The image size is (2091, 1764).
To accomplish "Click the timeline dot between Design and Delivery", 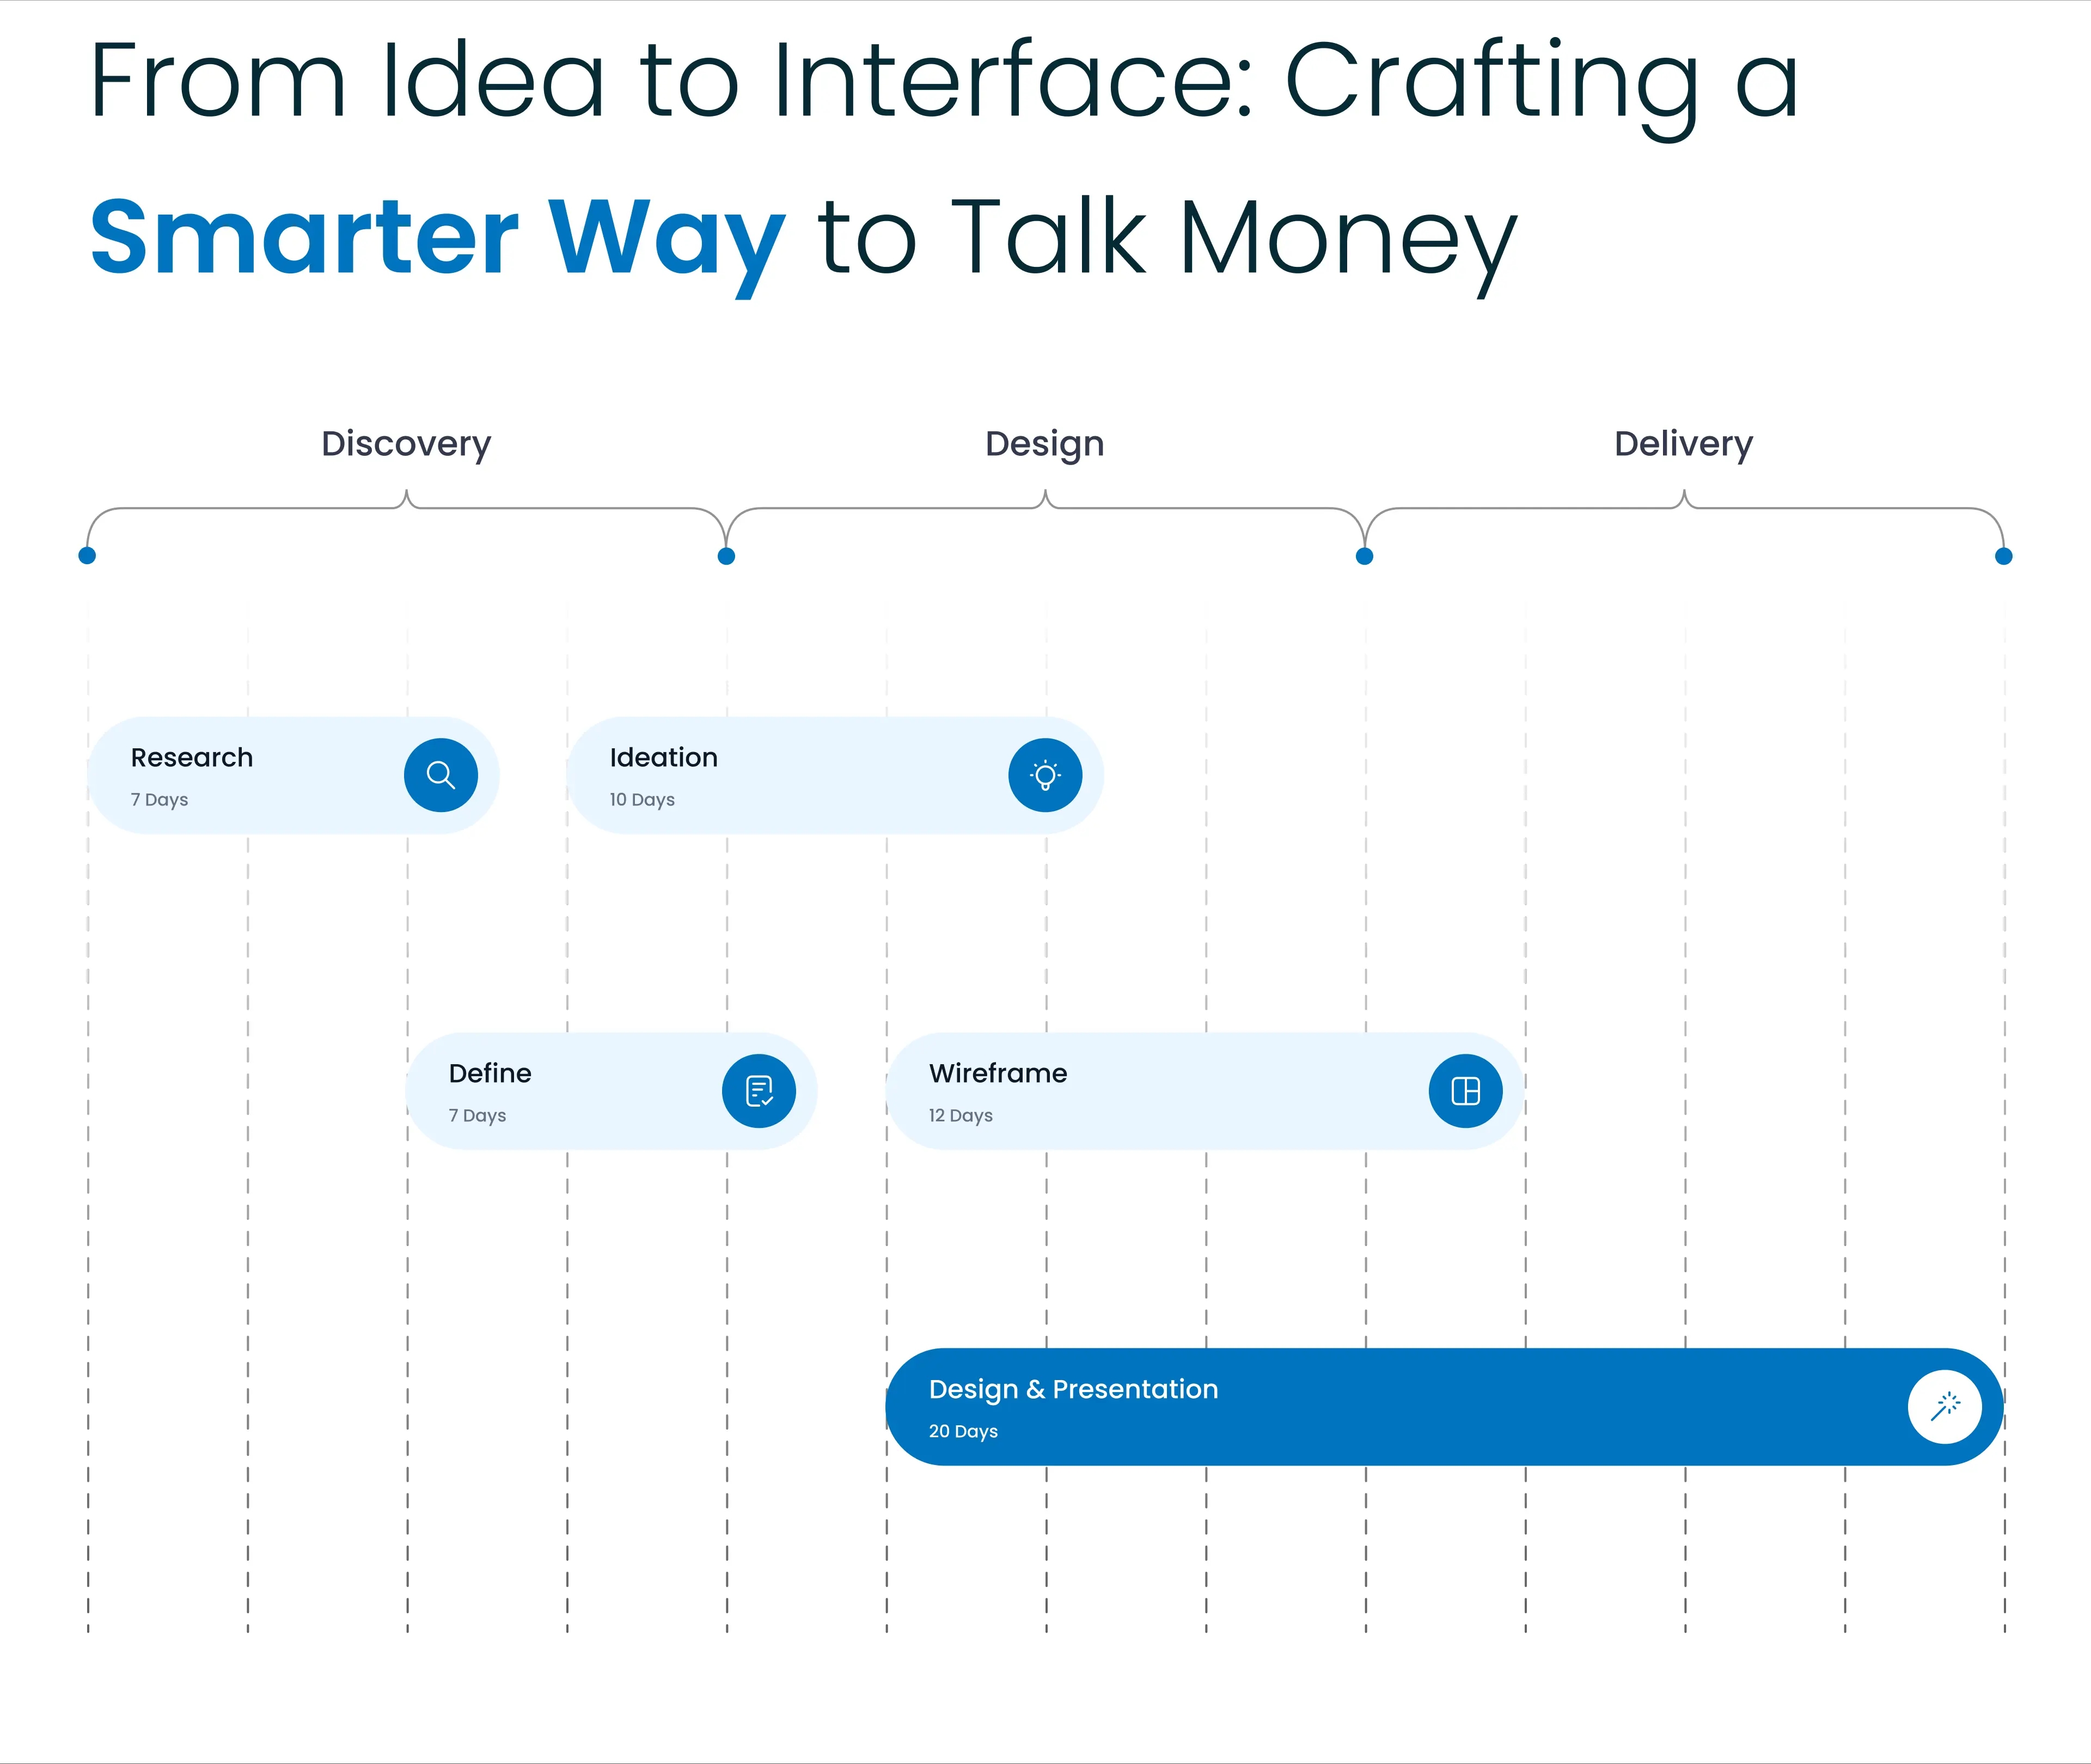I will 1364,556.
